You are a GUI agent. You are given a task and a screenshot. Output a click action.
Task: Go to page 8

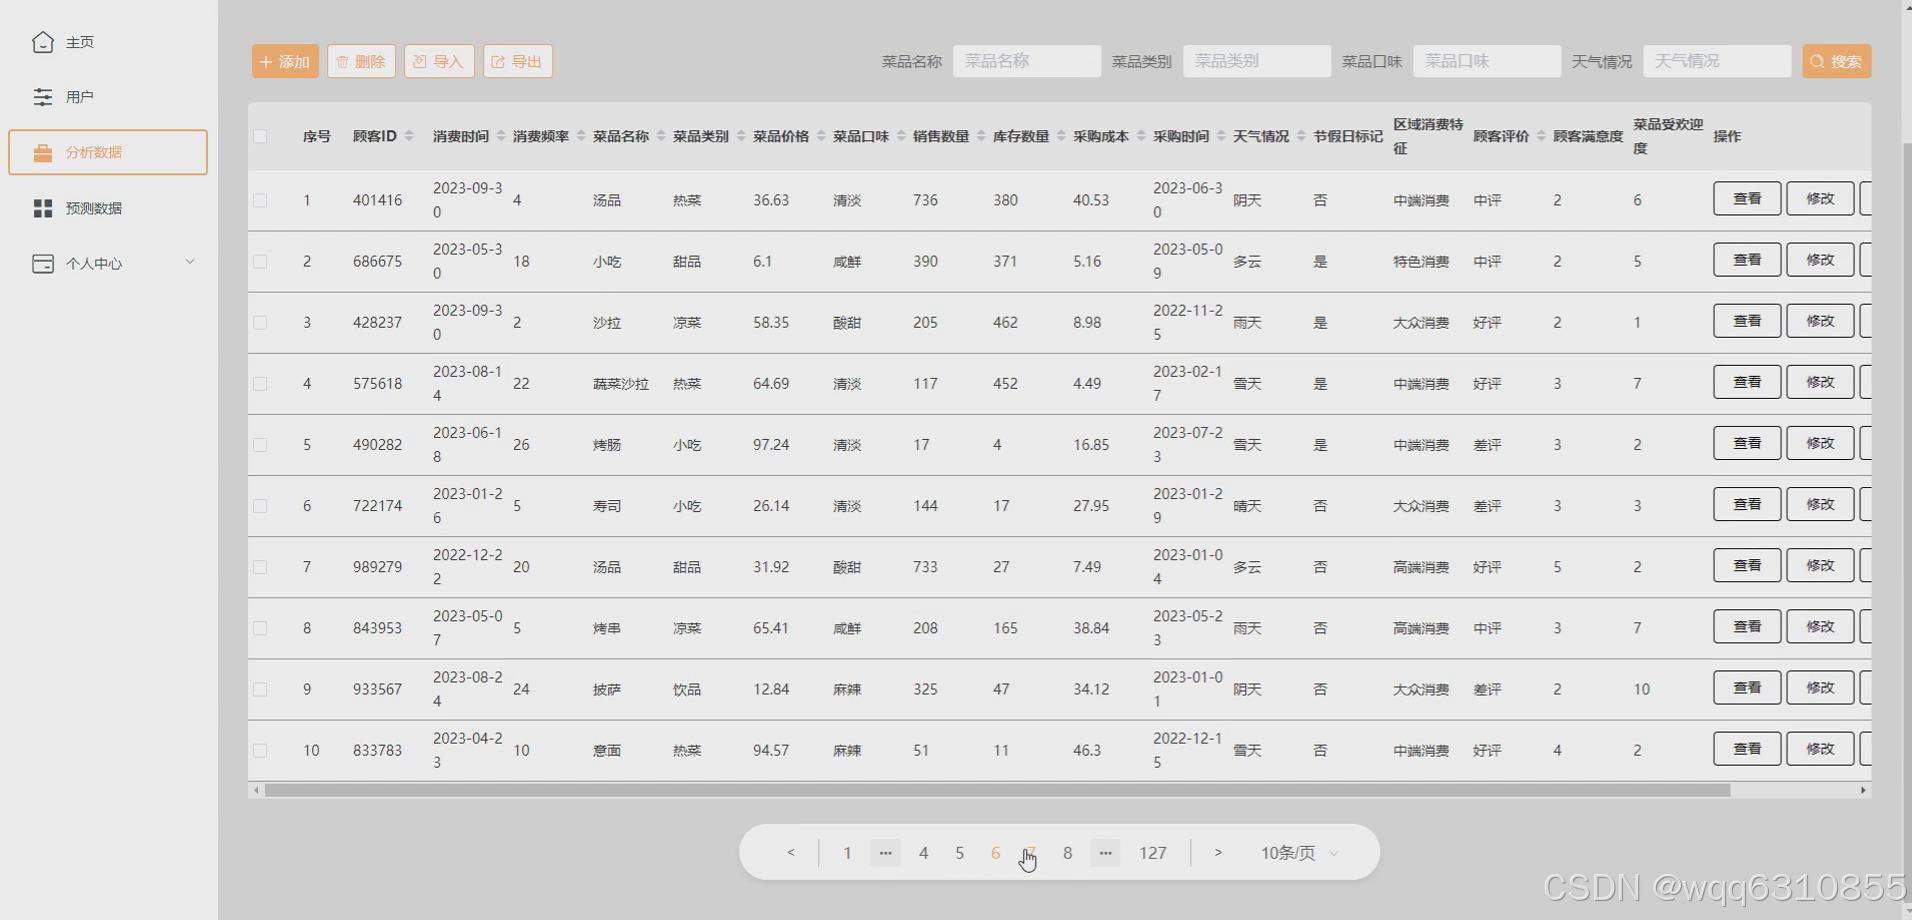[x=1067, y=853]
